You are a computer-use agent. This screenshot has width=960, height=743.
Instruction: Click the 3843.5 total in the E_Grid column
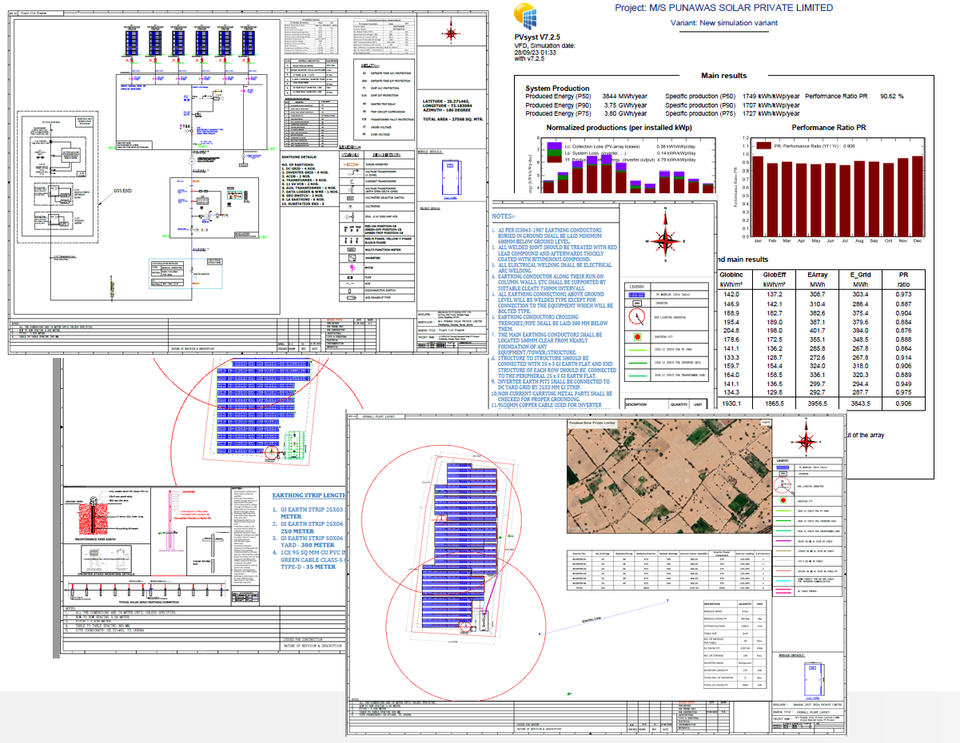(x=860, y=404)
